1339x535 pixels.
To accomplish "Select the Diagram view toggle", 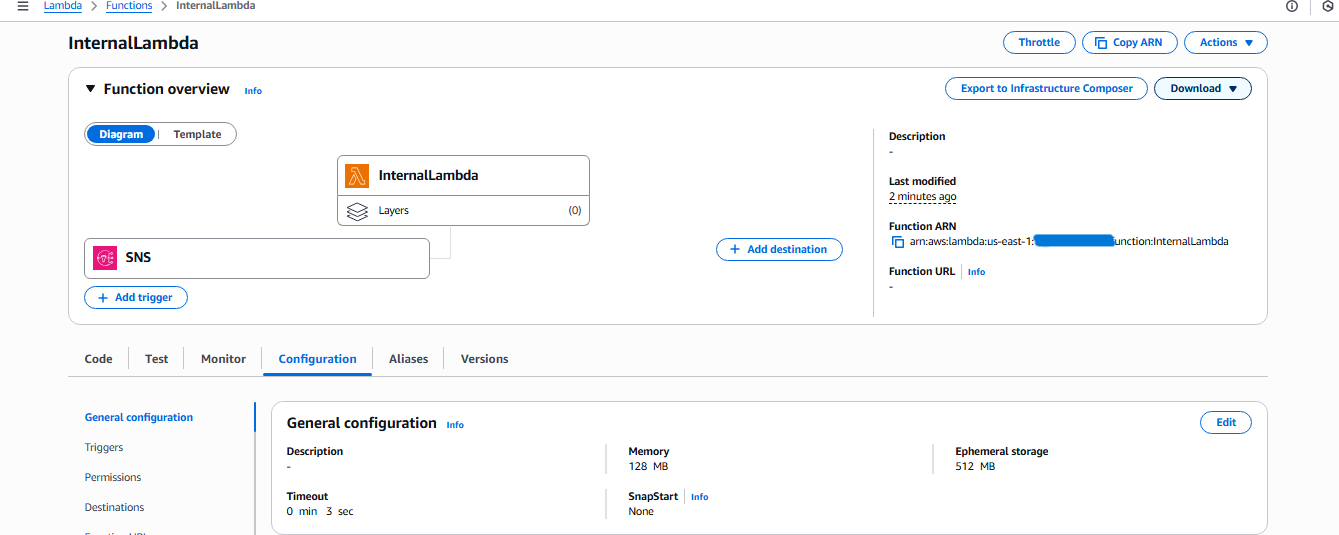I will [x=121, y=134].
